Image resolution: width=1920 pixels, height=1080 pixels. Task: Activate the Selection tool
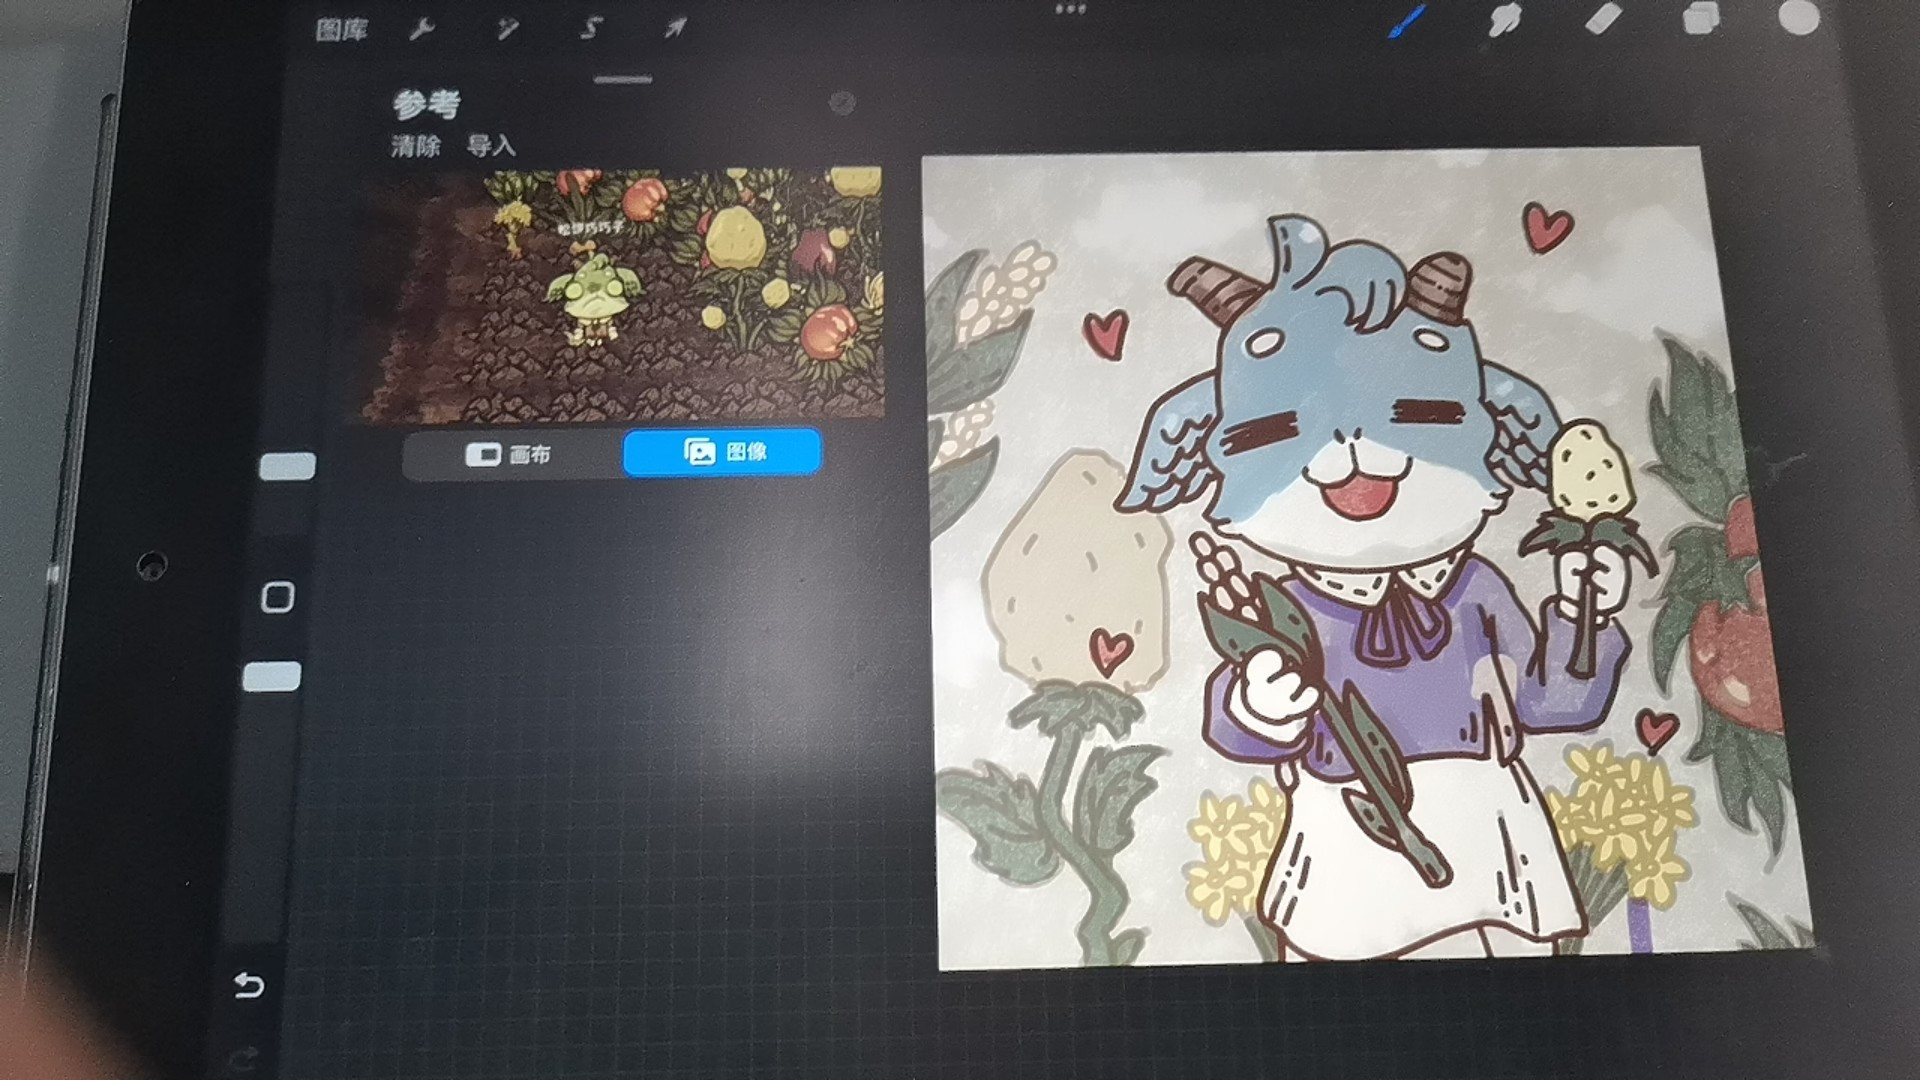[x=591, y=28]
